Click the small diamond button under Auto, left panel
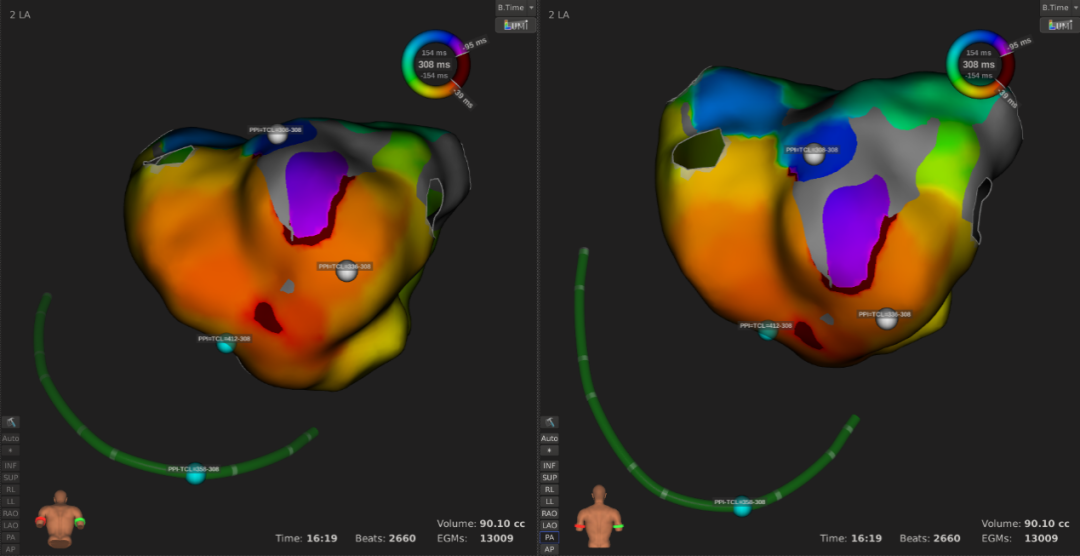Screen dimensions: 1080x556 point(11,451)
